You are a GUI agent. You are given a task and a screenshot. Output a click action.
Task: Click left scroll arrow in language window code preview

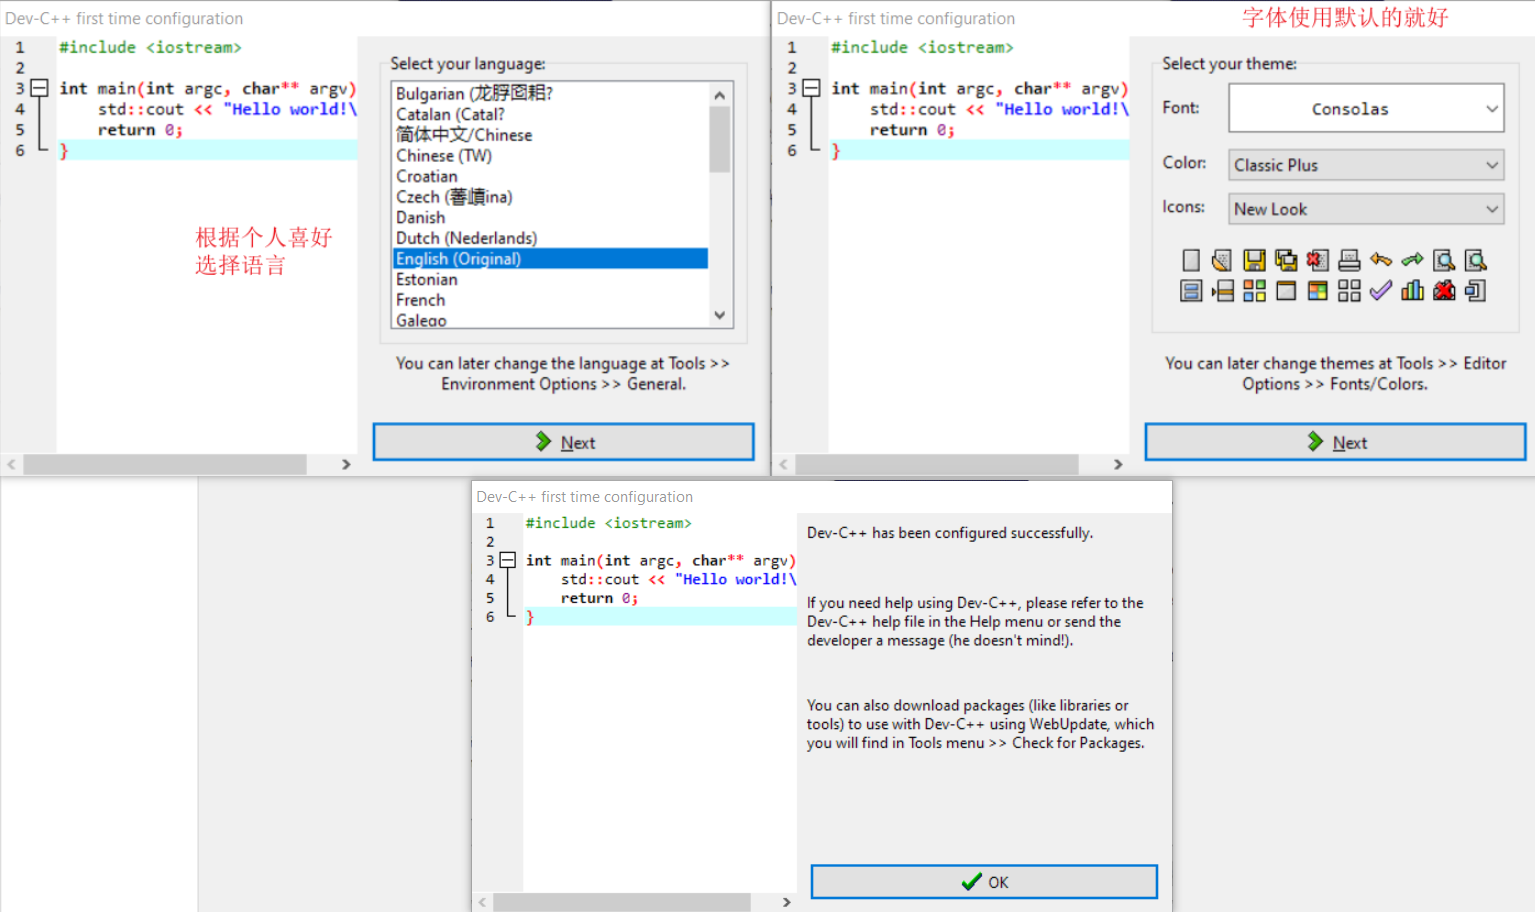(x=11, y=464)
